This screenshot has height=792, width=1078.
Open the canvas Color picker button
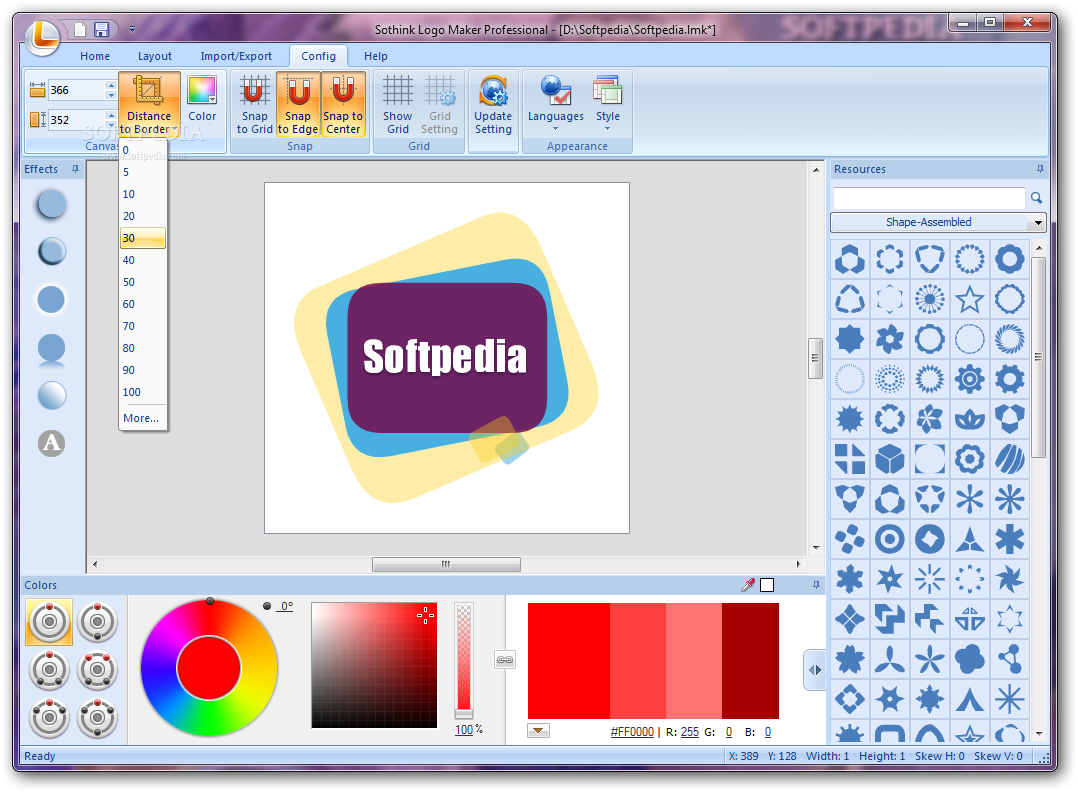pos(202,99)
